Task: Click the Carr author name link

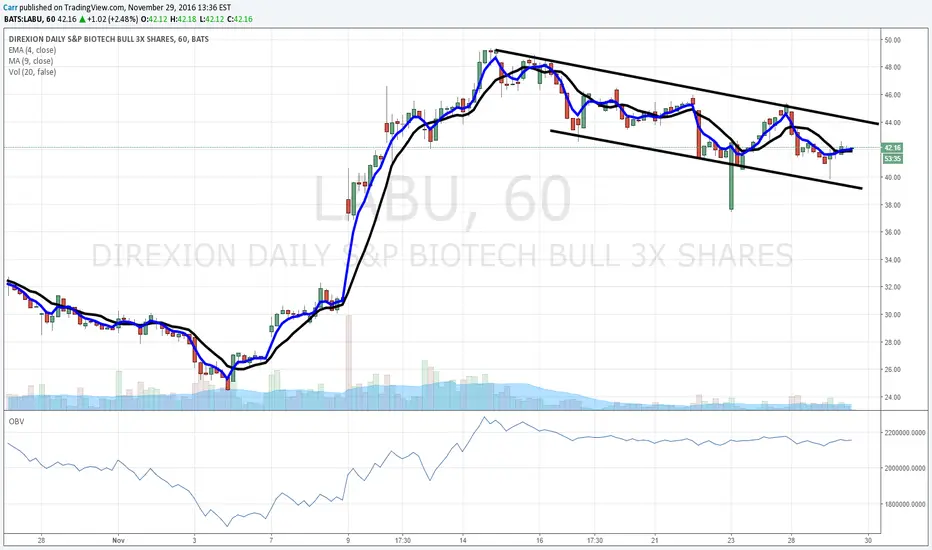Action: pyautogui.click(x=10, y=8)
